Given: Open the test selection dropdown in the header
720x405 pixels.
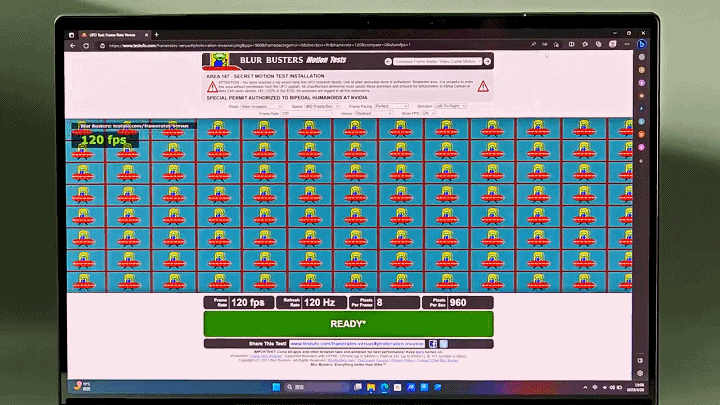Looking at the screenshot, I should [438, 61].
